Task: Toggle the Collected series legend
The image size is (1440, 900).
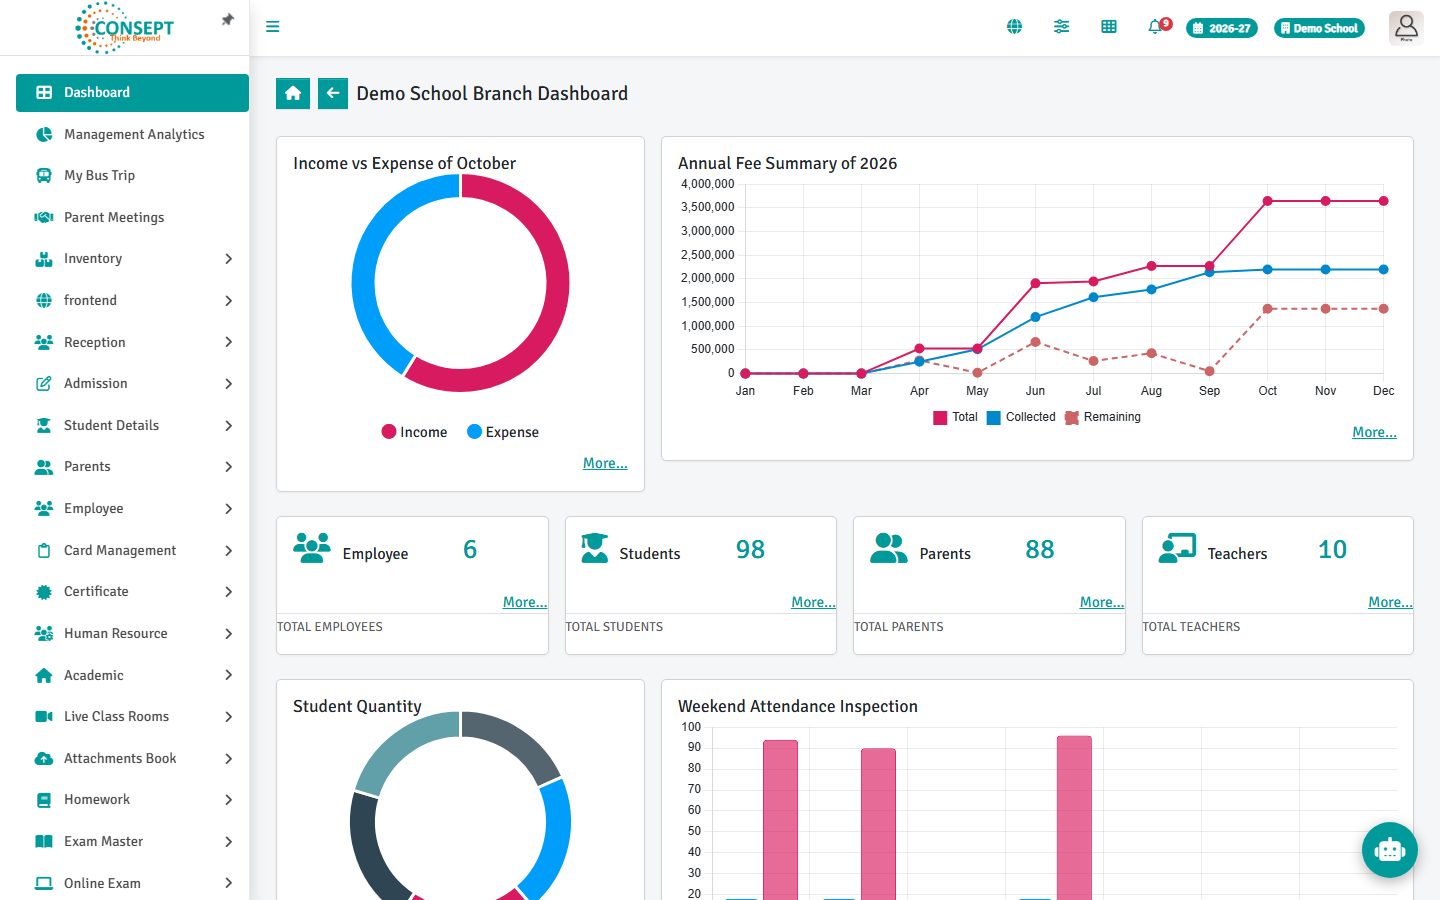Action: pos(1021,417)
